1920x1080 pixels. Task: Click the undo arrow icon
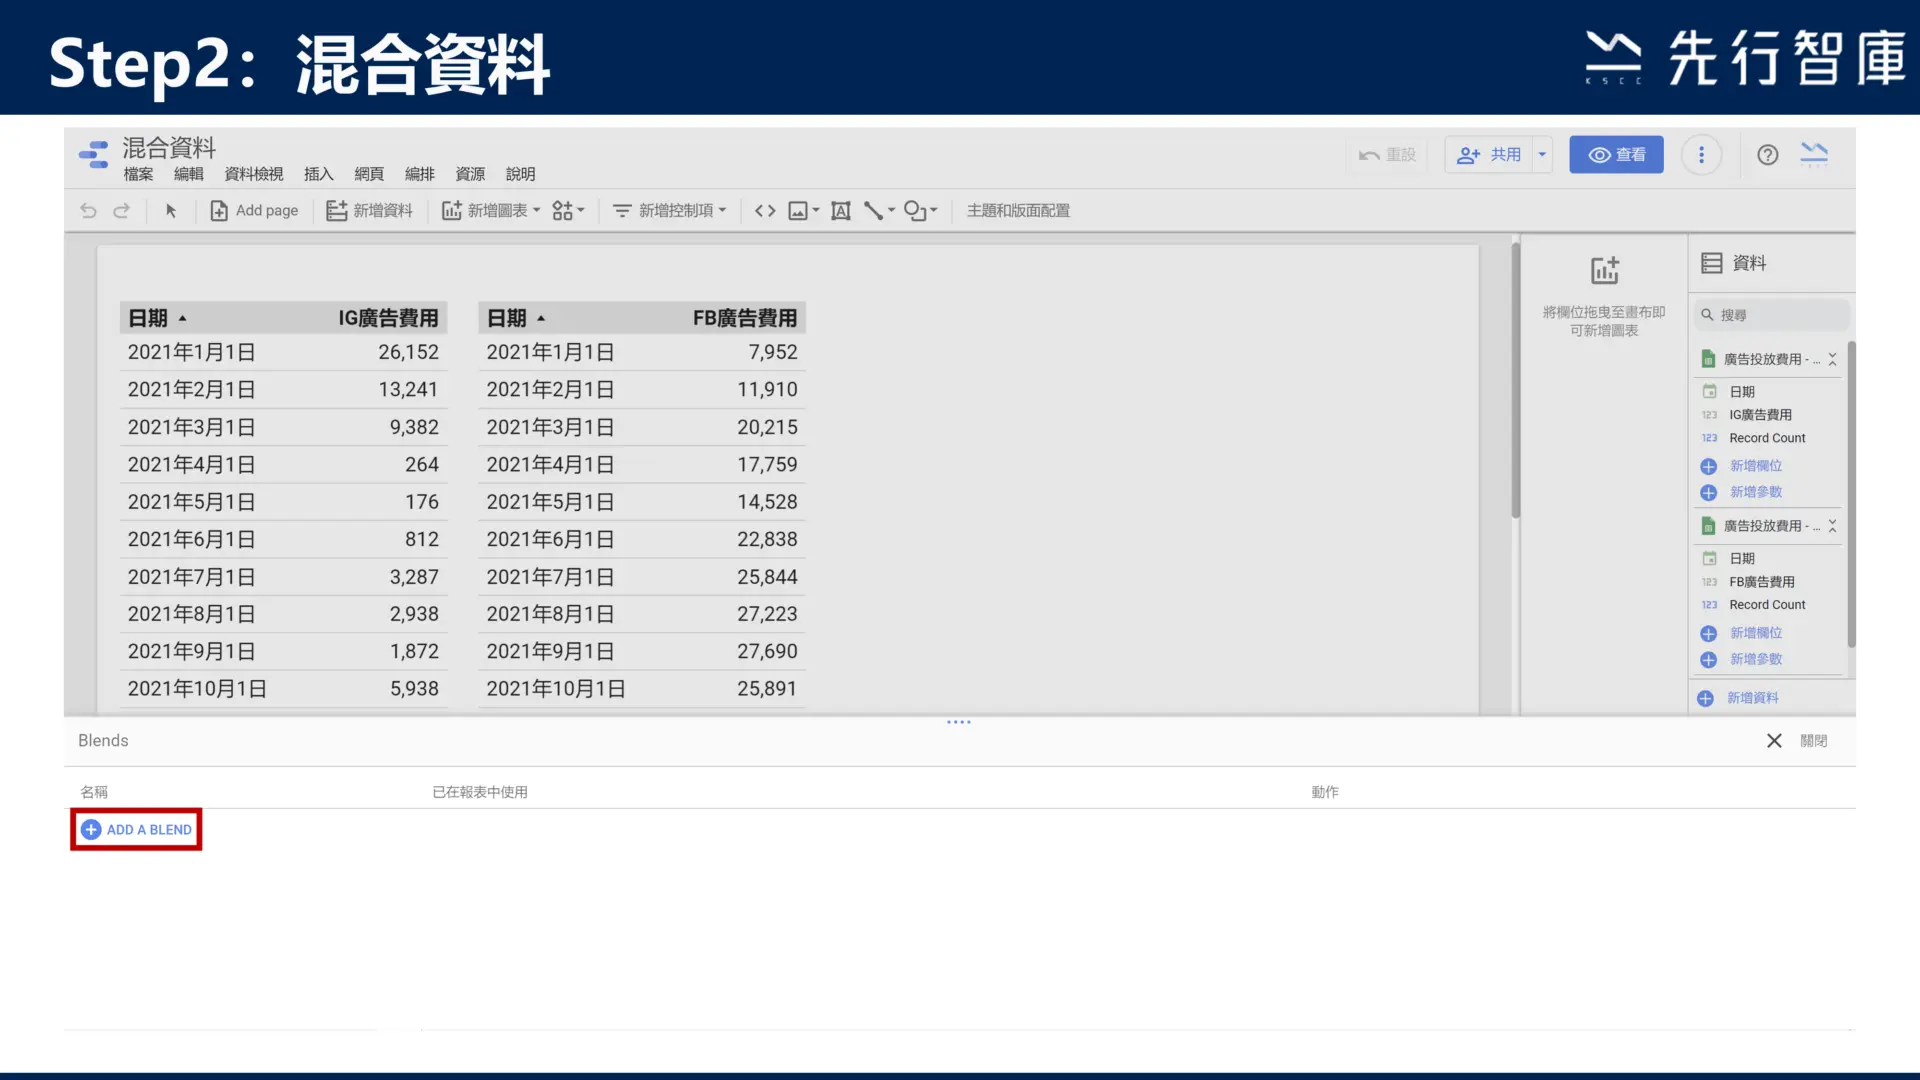pos(88,210)
